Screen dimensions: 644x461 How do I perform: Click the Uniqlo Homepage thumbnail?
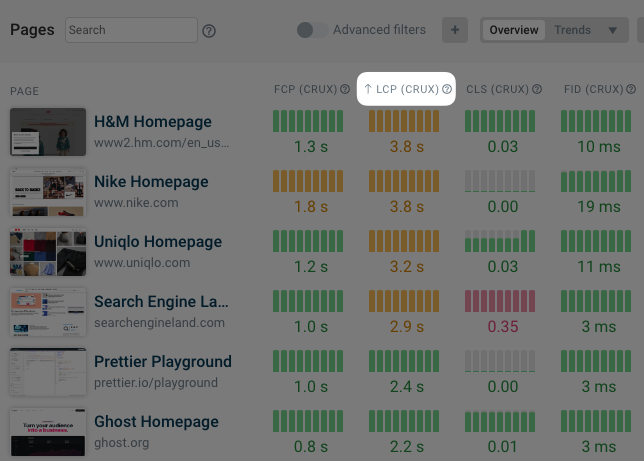[x=48, y=252]
